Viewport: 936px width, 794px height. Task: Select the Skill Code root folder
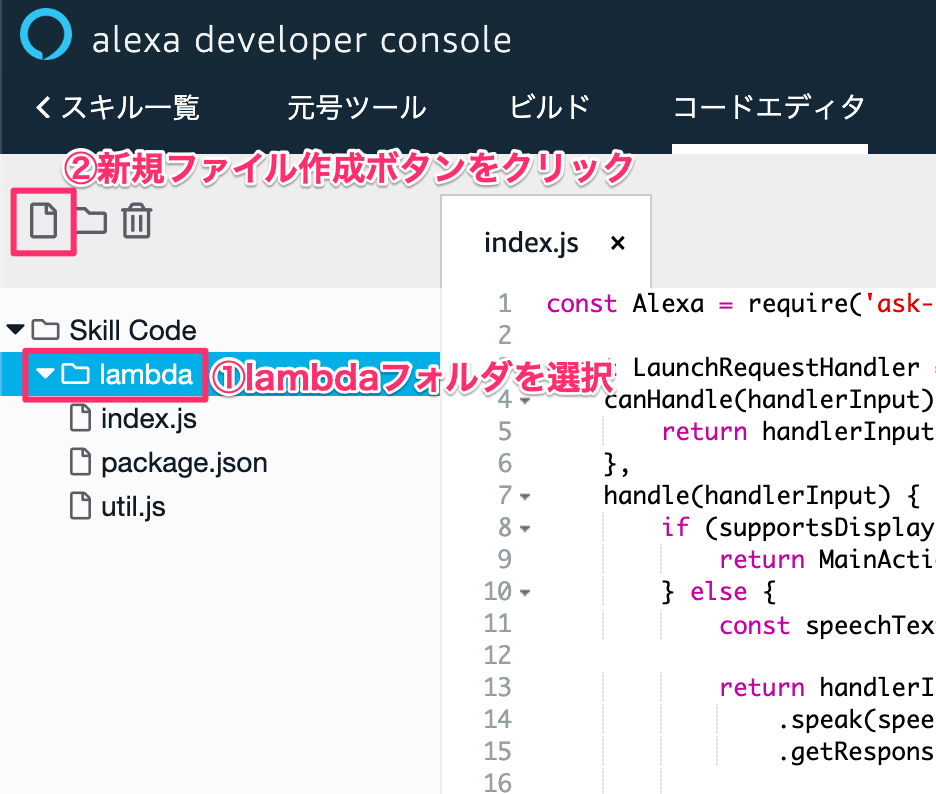click(x=133, y=330)
